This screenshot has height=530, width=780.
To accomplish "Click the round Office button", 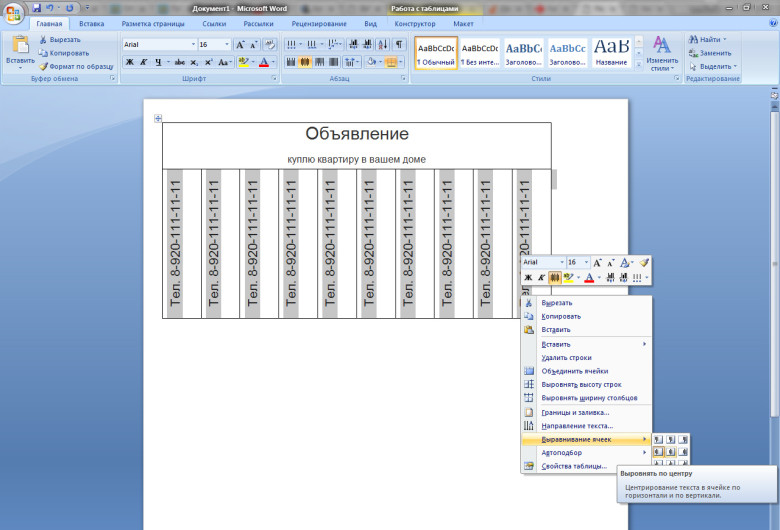I will 13,12.
